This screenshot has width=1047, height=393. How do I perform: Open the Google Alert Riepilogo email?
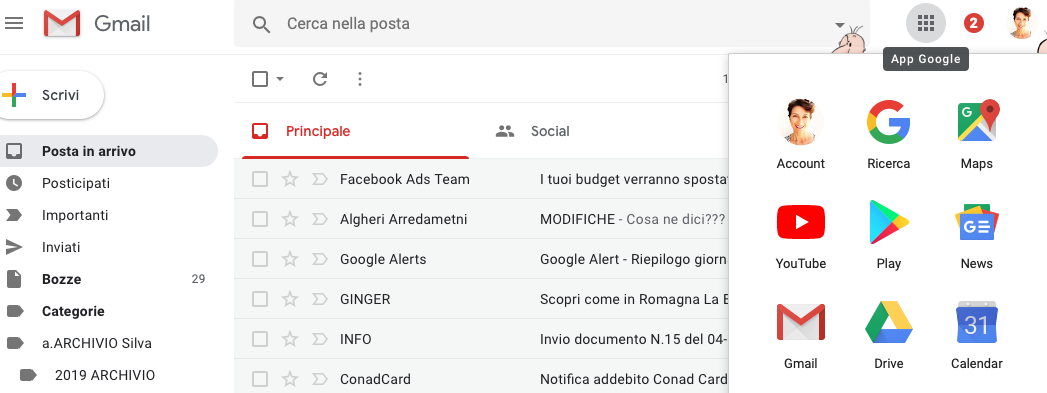point(481,259)
